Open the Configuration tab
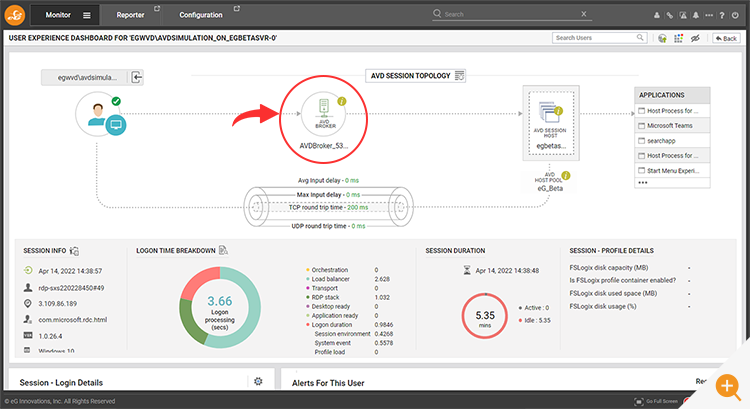750x409 pixels. coord(201,15)
